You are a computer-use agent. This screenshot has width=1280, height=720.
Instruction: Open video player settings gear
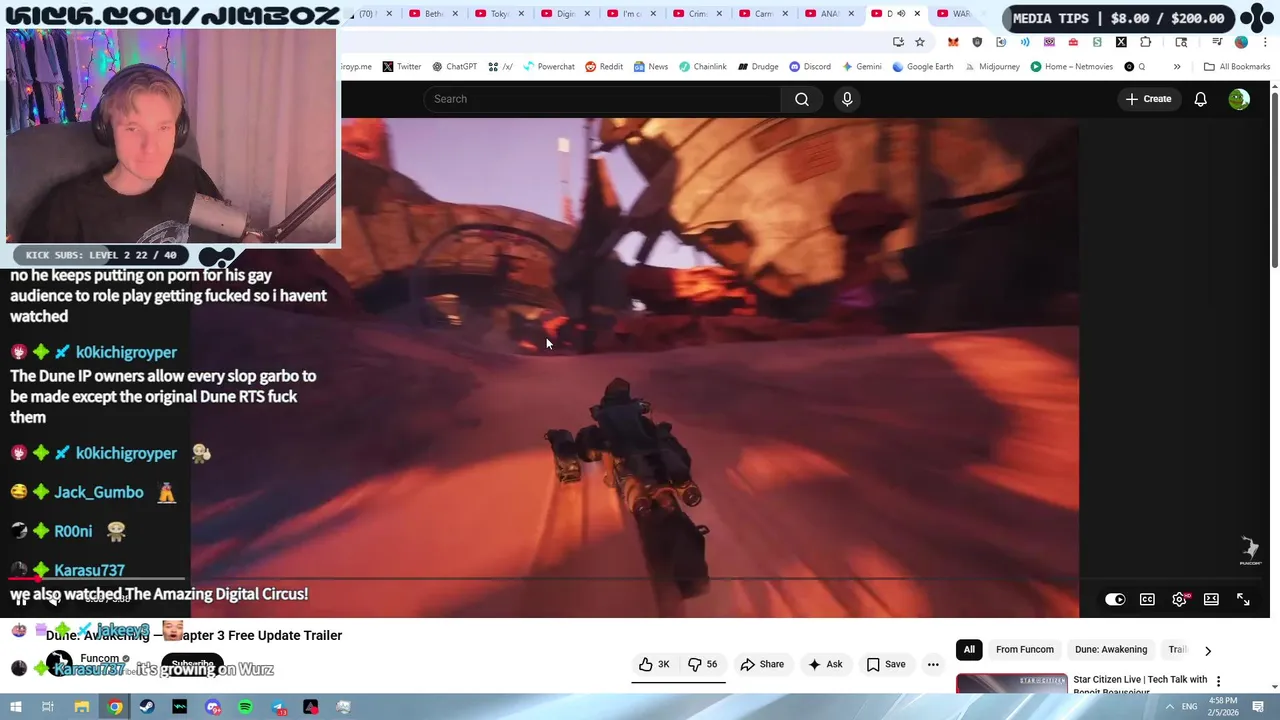pyautogui.click(x=1180, y=599)
